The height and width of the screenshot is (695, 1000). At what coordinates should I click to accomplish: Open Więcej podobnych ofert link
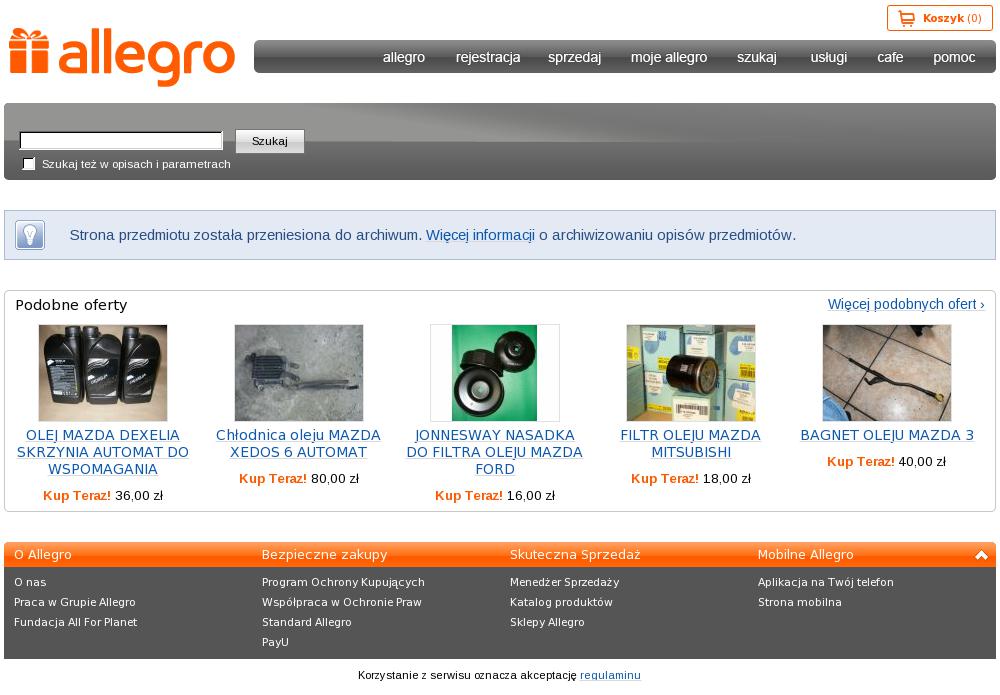coord(906,304)
